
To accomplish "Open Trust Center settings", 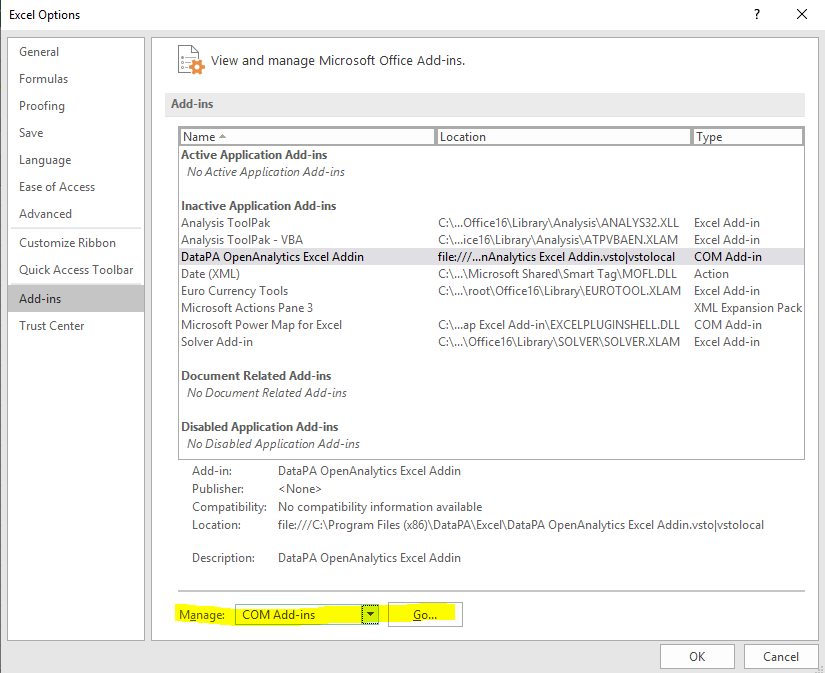I will pyautogui.click(x=76, y=326).
